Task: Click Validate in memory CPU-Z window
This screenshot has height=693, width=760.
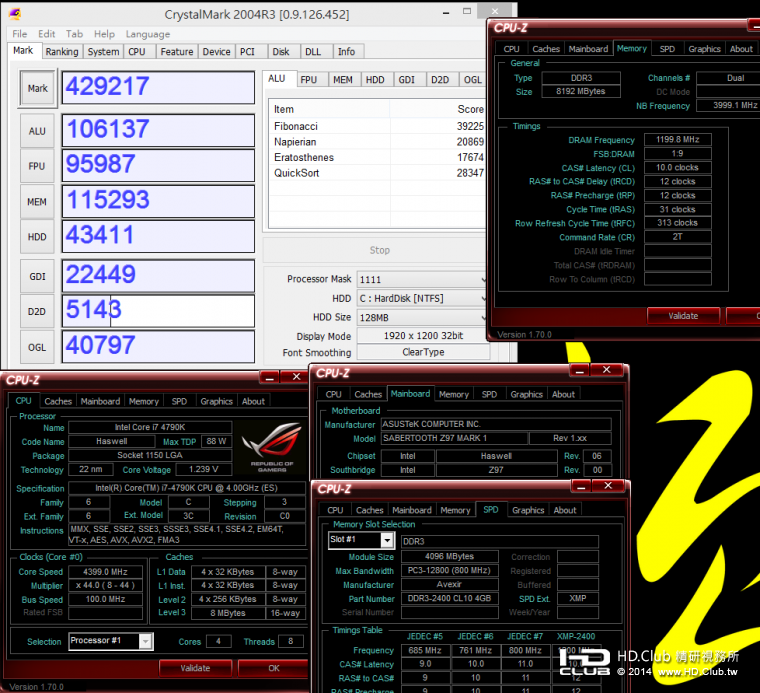Action: click(x=683, y=316)
